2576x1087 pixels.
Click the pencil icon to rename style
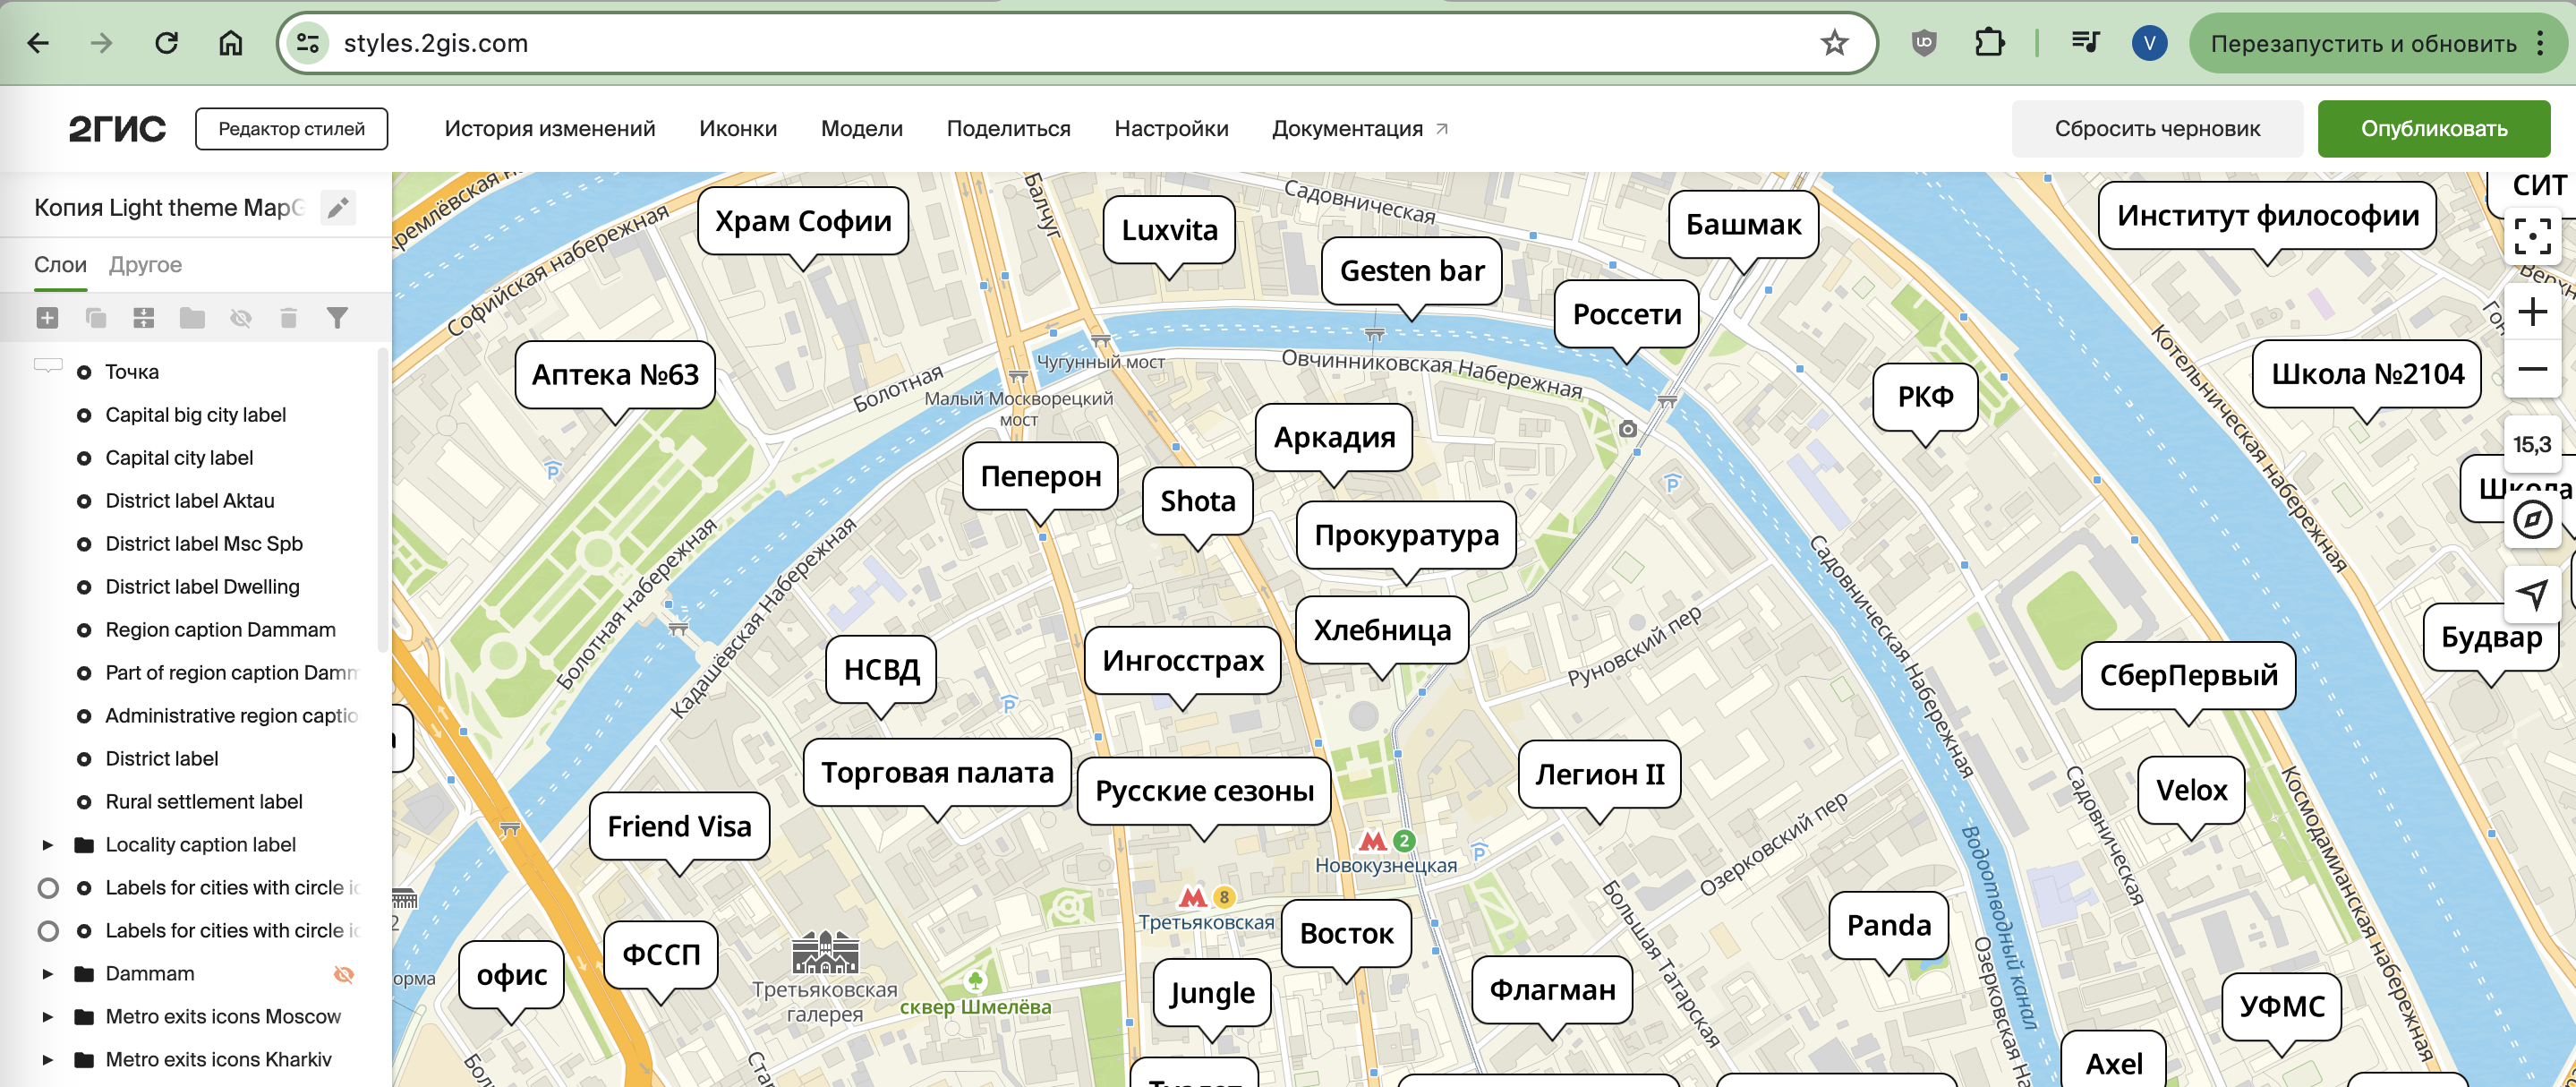pyautogui.click(x=338, y=208)
